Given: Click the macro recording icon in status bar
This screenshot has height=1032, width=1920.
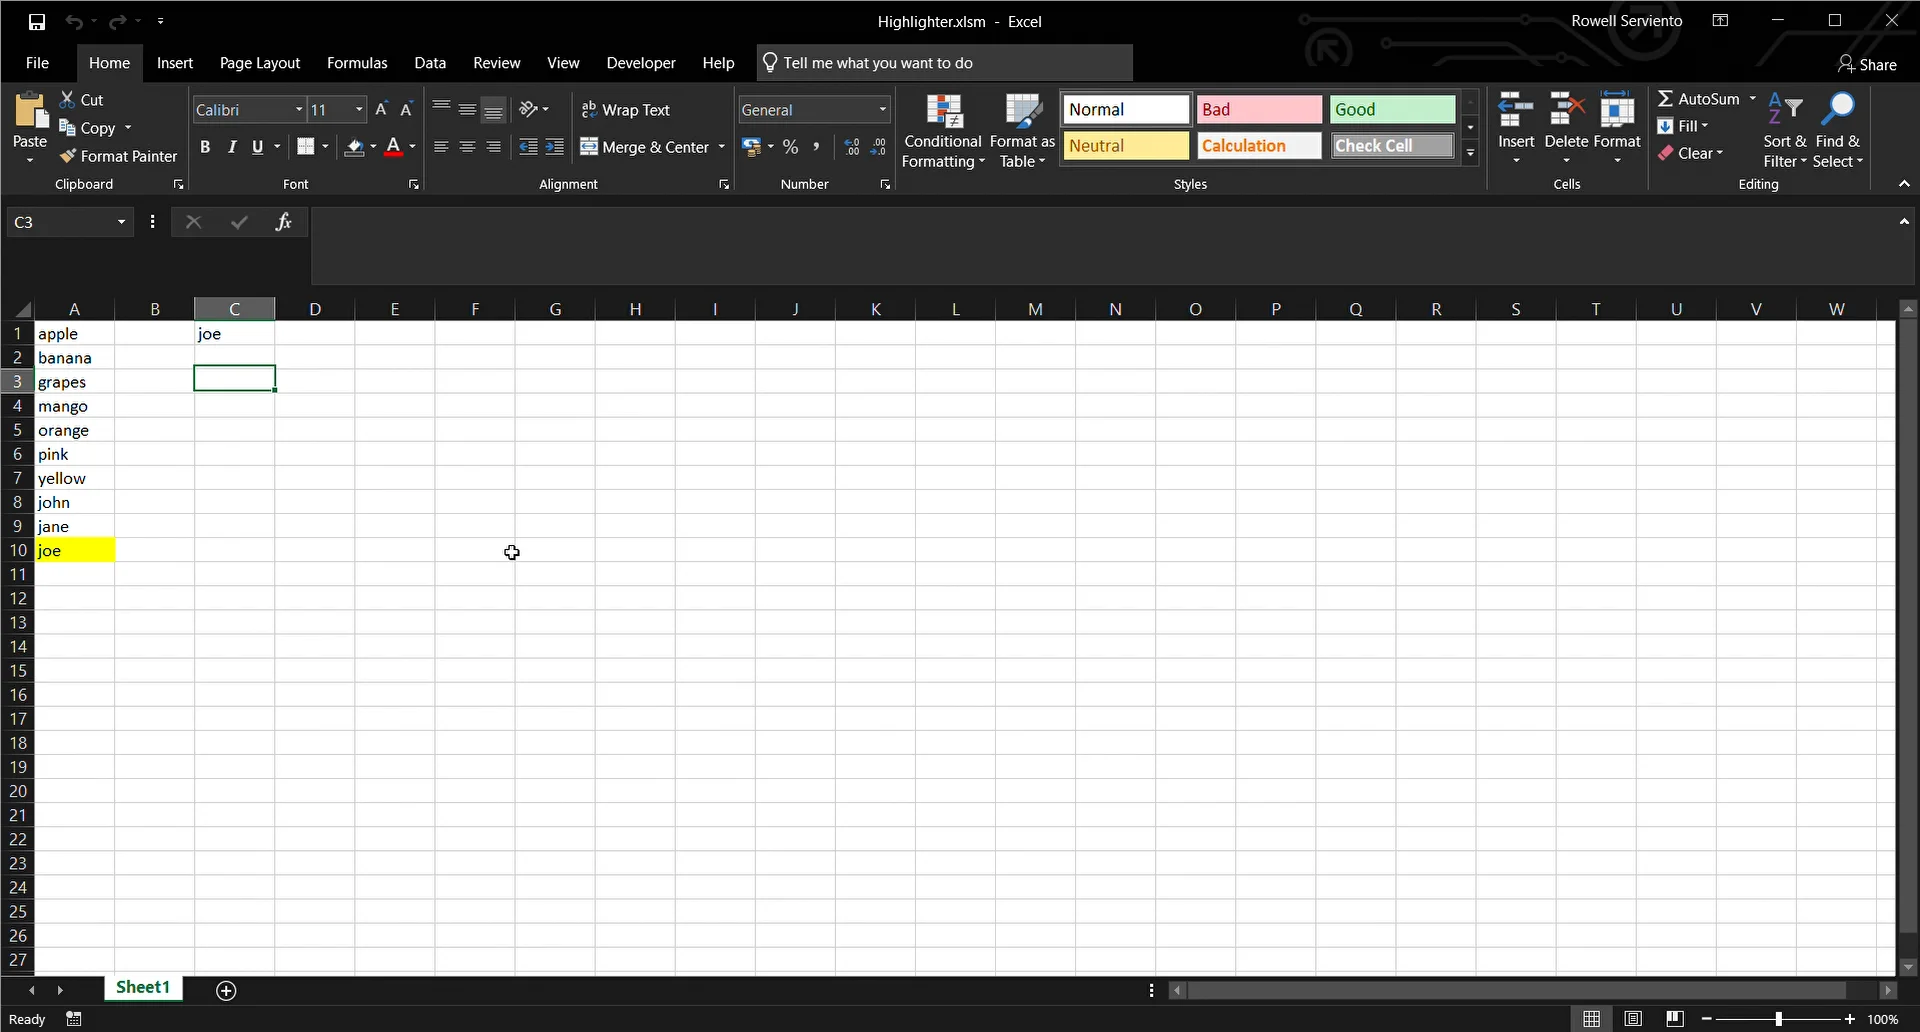Looking at the screenshot, I should [x=74, y=1019].
